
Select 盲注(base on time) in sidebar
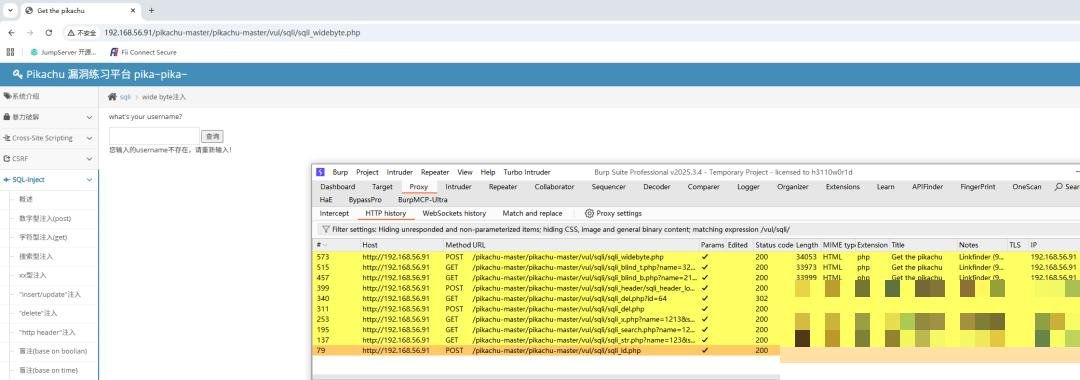click(48, 370)
